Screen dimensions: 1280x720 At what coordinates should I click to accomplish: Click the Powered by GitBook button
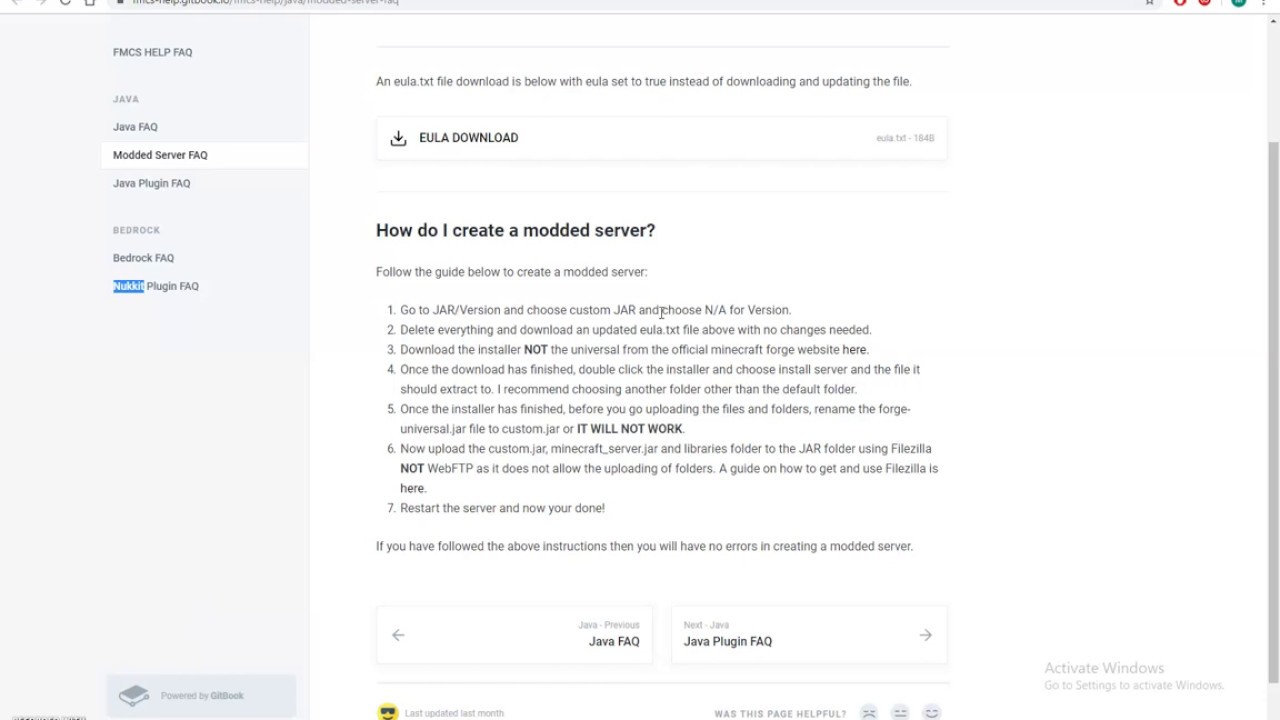[x=201, y=696]
